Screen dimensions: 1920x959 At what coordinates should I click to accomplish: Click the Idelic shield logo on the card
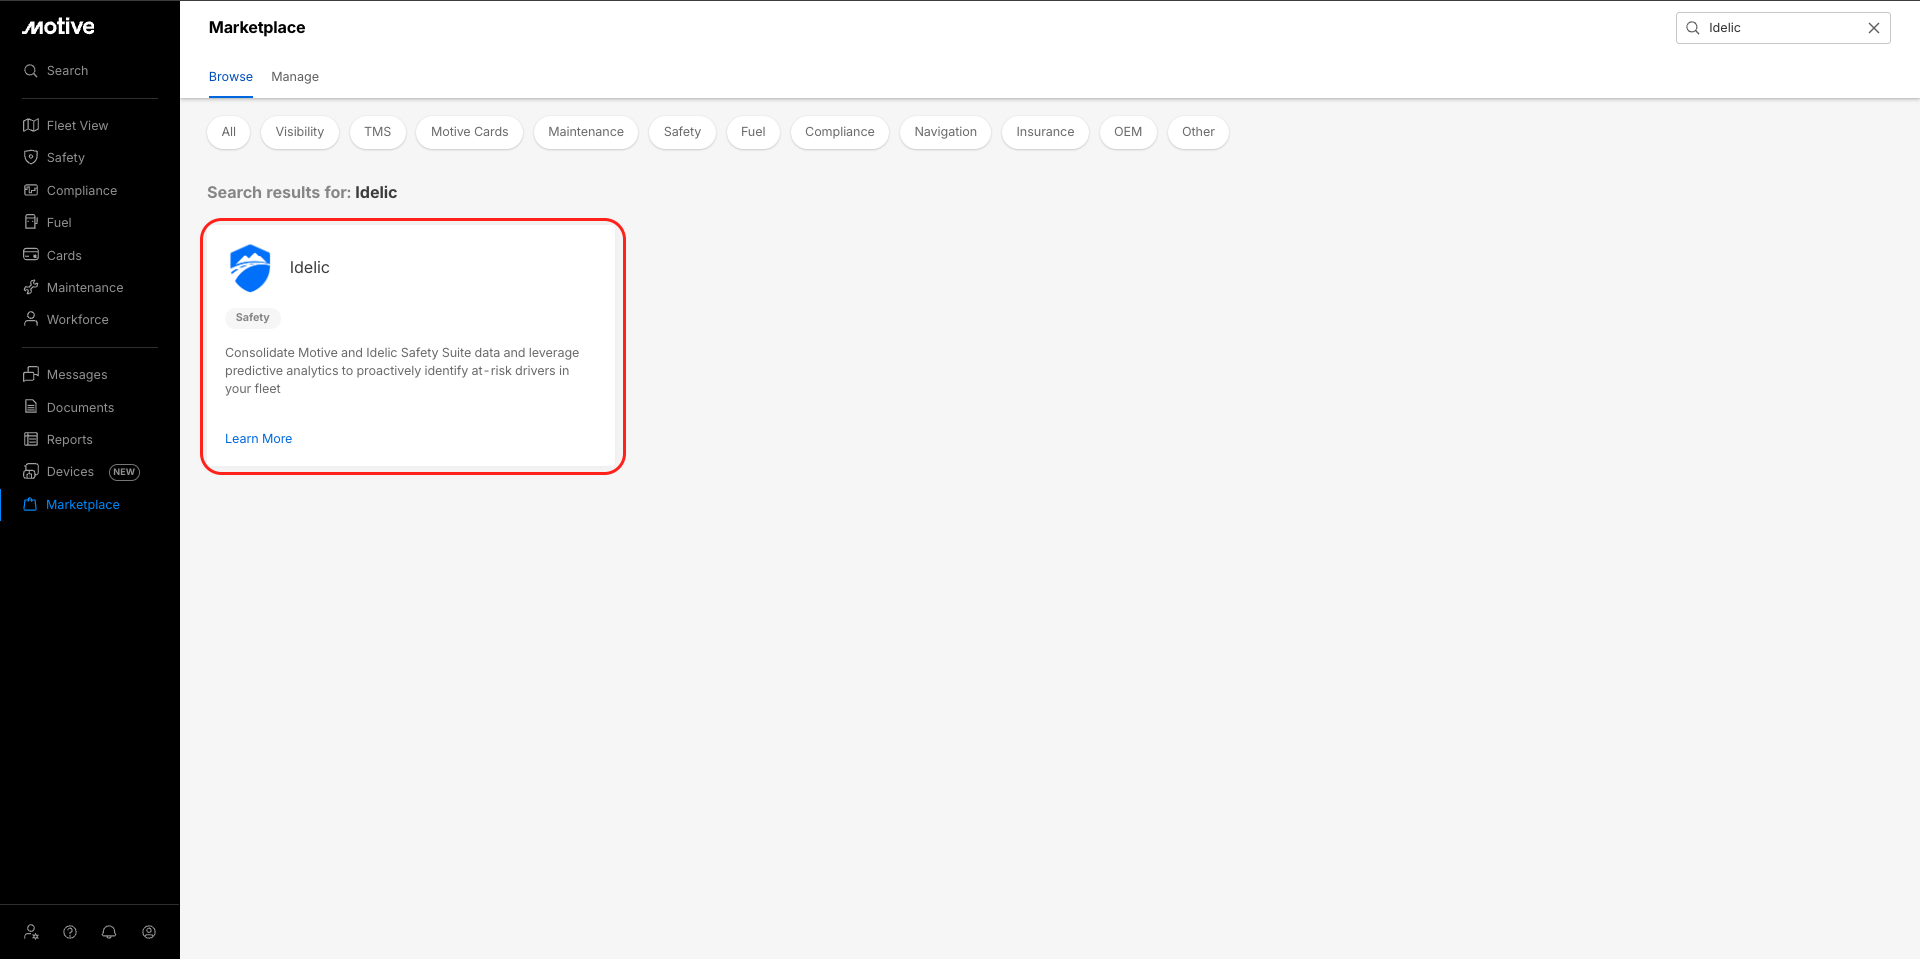(x=250, y=268)
